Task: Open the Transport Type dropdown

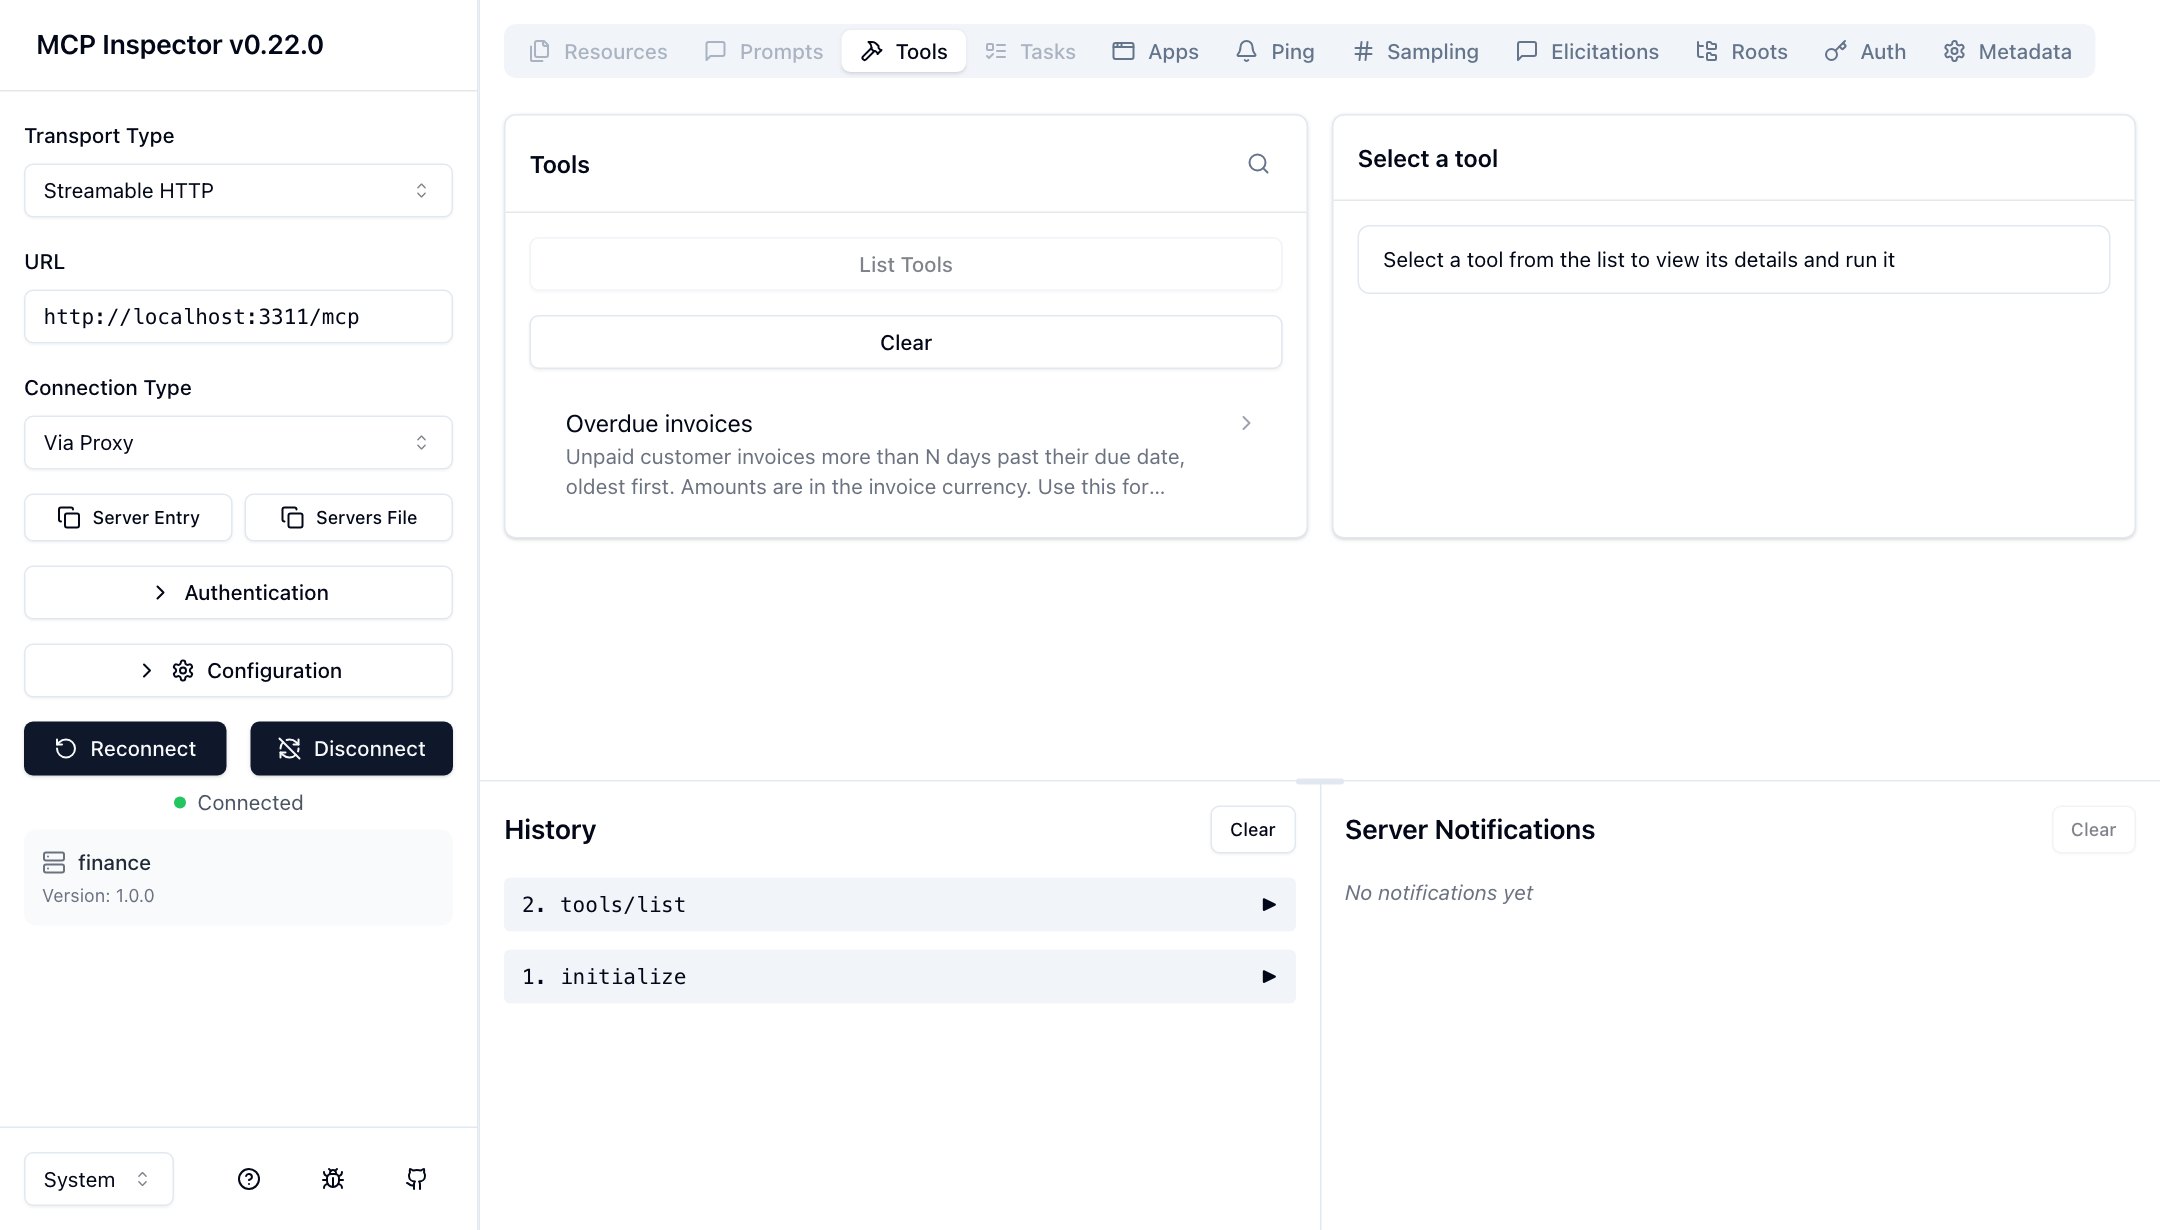Action: (238, 190)
